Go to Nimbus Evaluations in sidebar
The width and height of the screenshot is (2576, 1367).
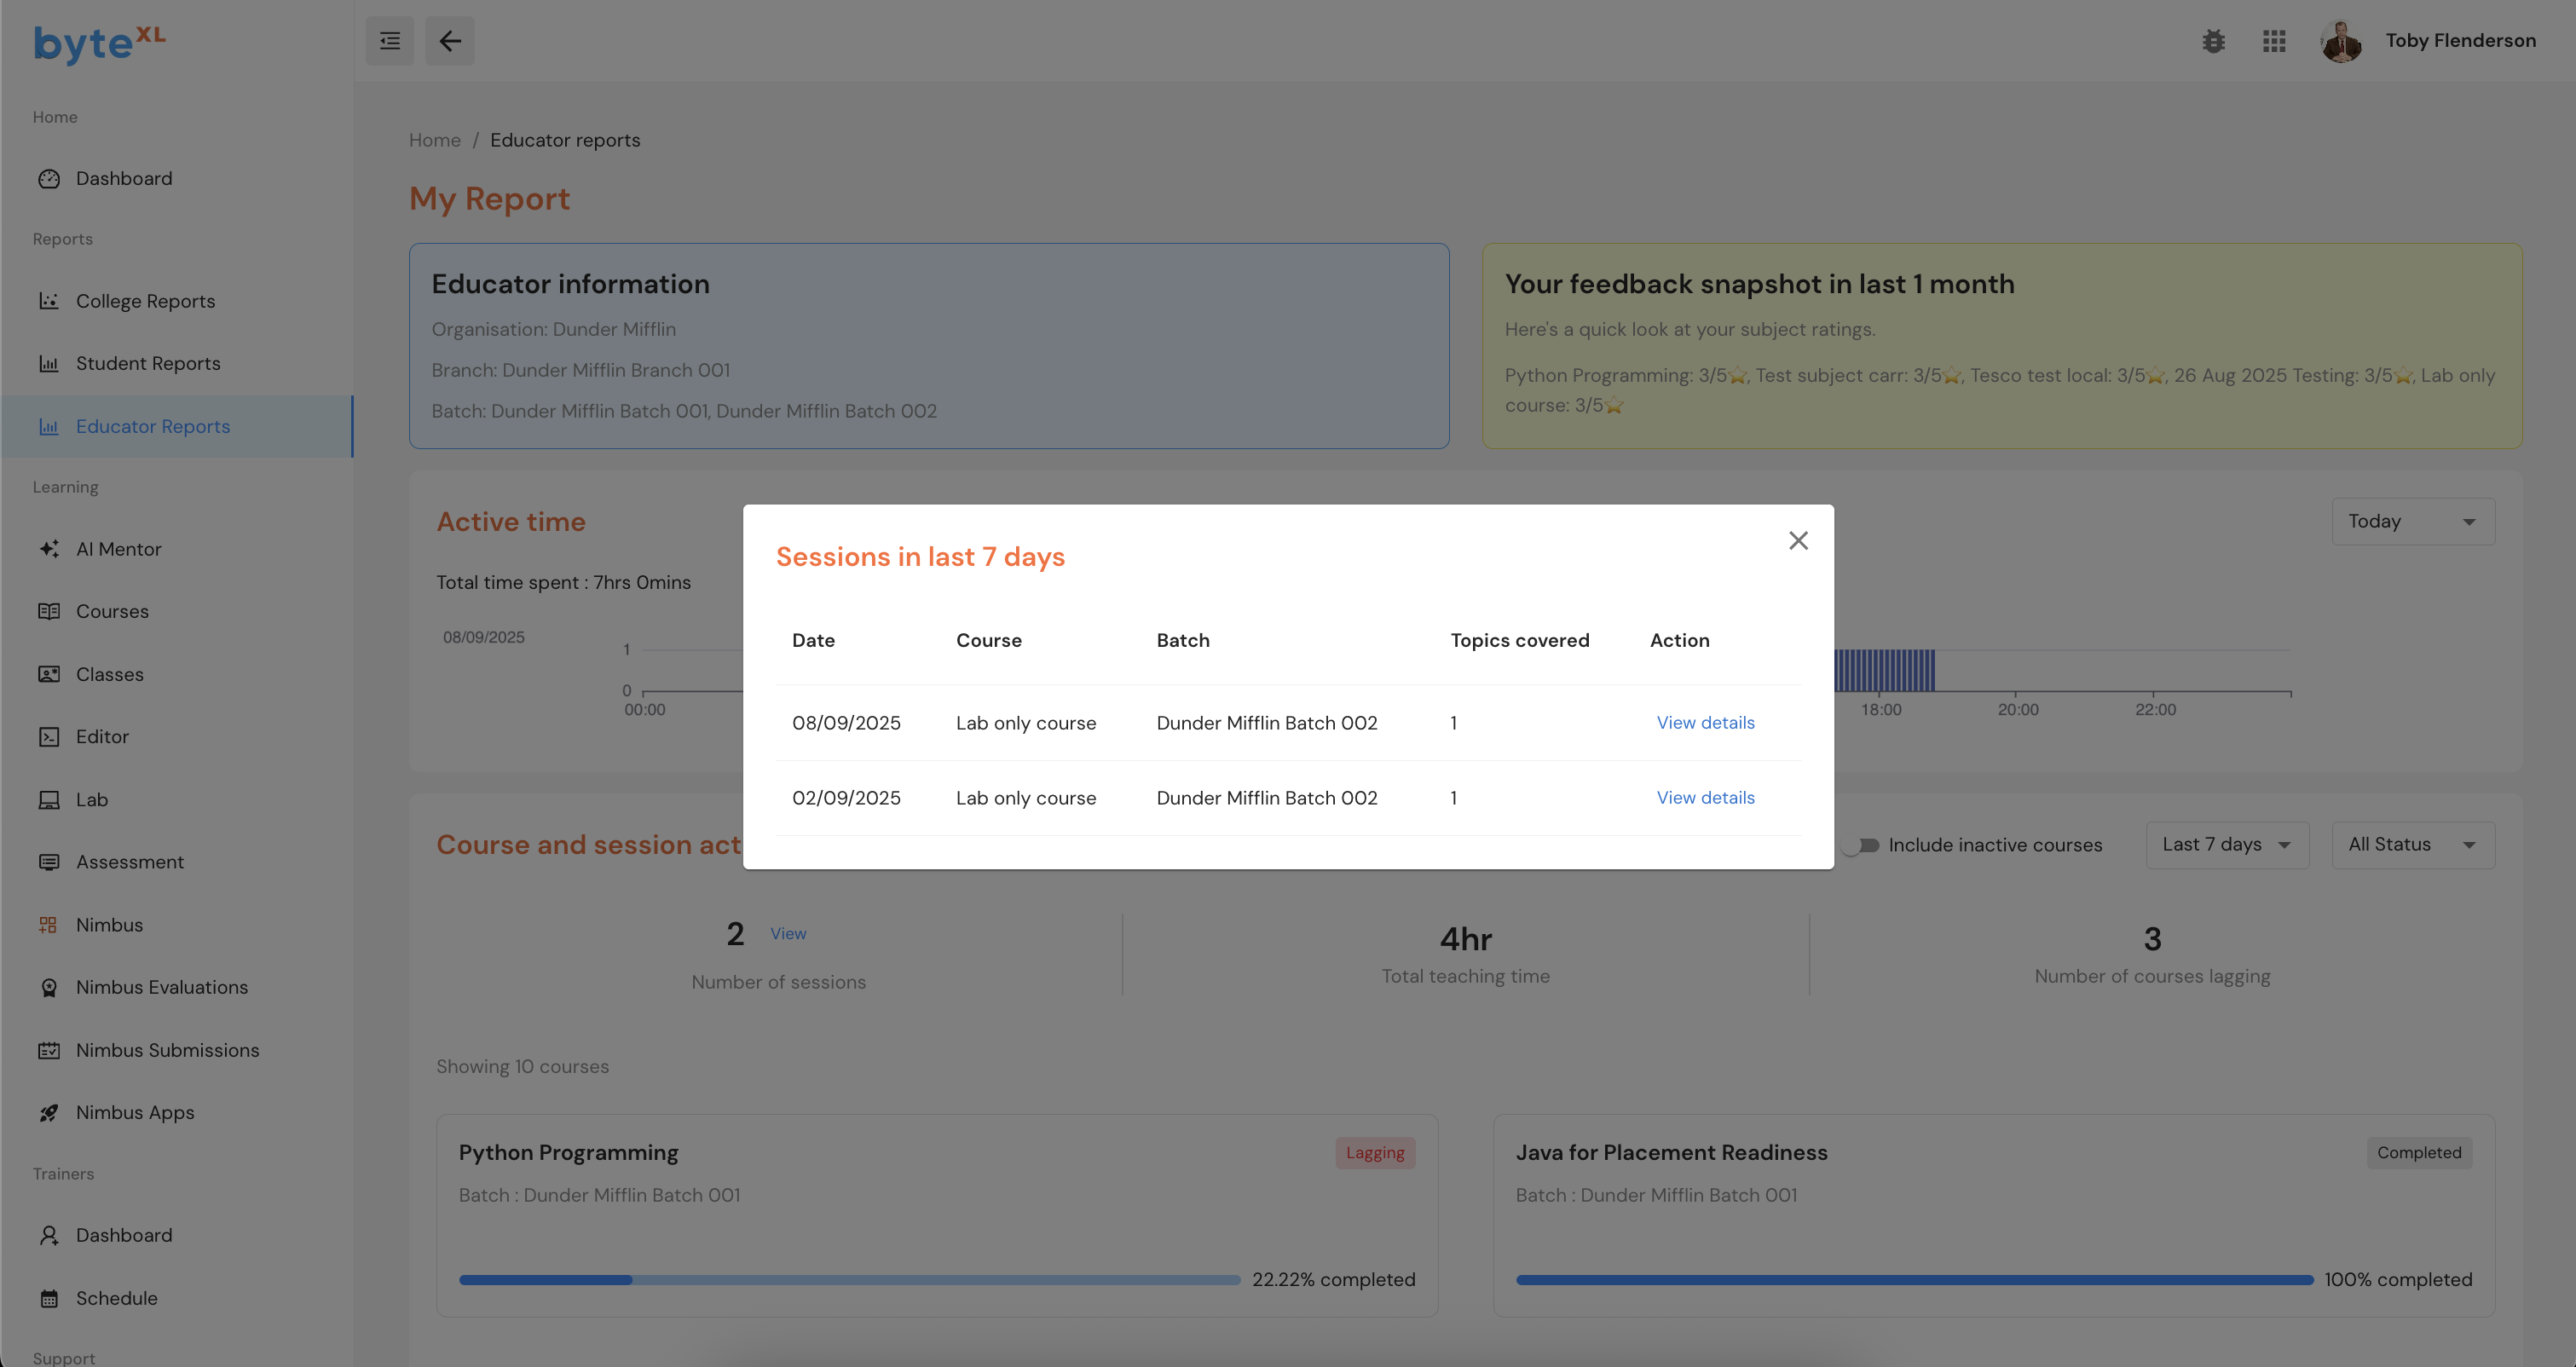coord(161,987)
